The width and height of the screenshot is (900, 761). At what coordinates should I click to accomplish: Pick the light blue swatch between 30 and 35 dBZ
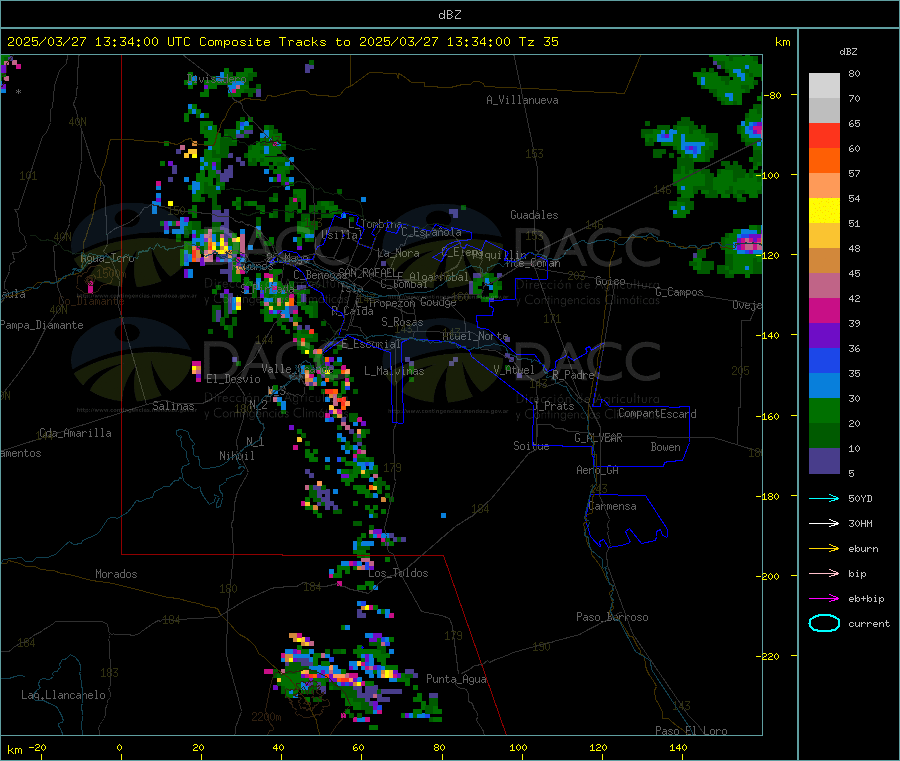point(824,386)
